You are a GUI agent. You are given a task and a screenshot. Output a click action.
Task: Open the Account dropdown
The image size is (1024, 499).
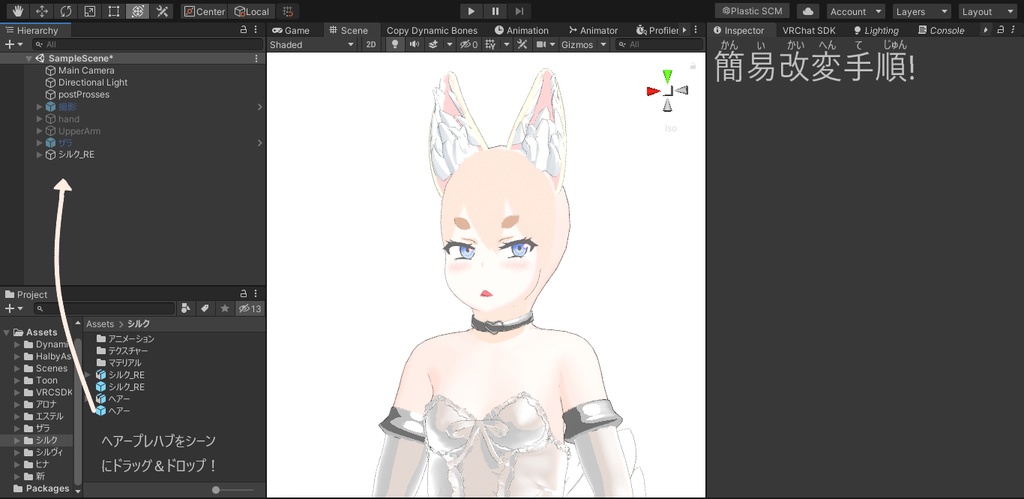pos(856,11)
